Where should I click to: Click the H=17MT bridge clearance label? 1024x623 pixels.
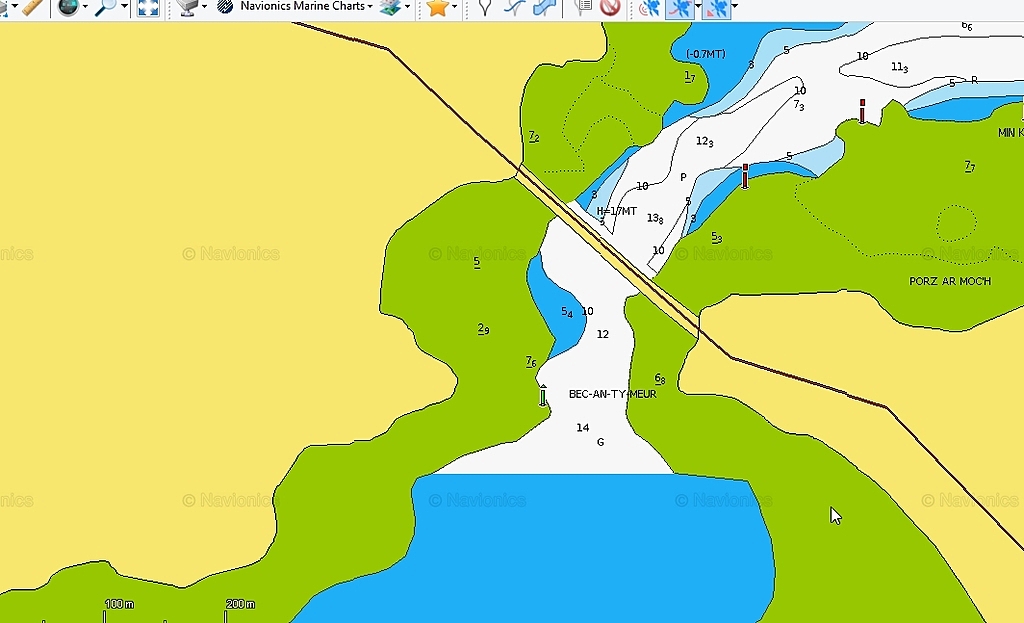pos(616,211)
